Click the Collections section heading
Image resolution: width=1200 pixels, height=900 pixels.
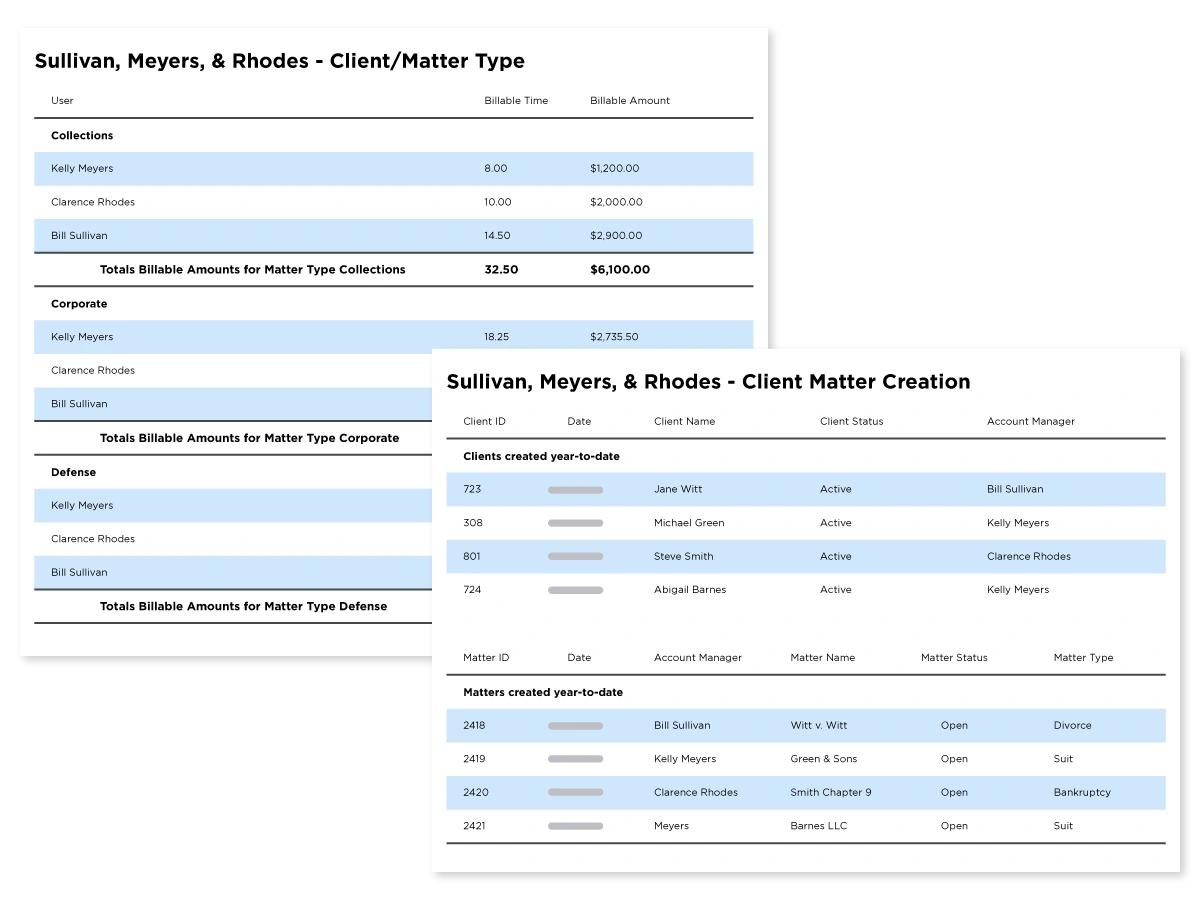[82, 136]
